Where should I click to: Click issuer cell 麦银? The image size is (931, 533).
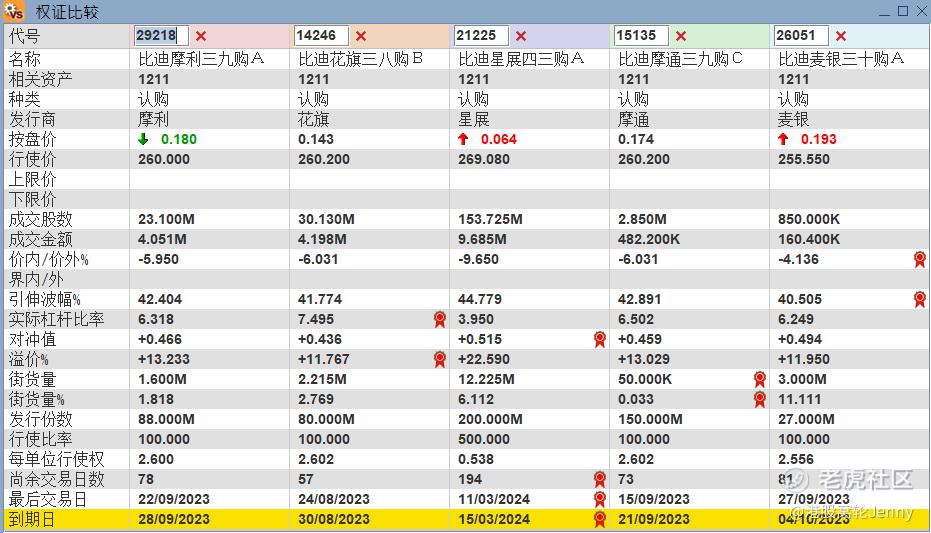pos(794,119)
